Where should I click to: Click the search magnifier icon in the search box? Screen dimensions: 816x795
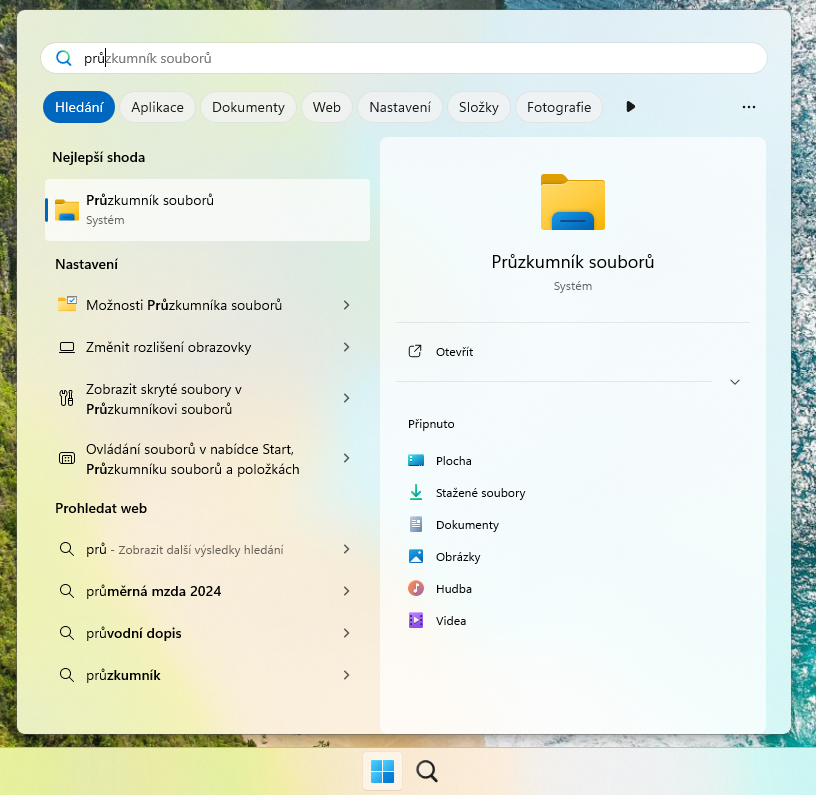click(63, 58)
